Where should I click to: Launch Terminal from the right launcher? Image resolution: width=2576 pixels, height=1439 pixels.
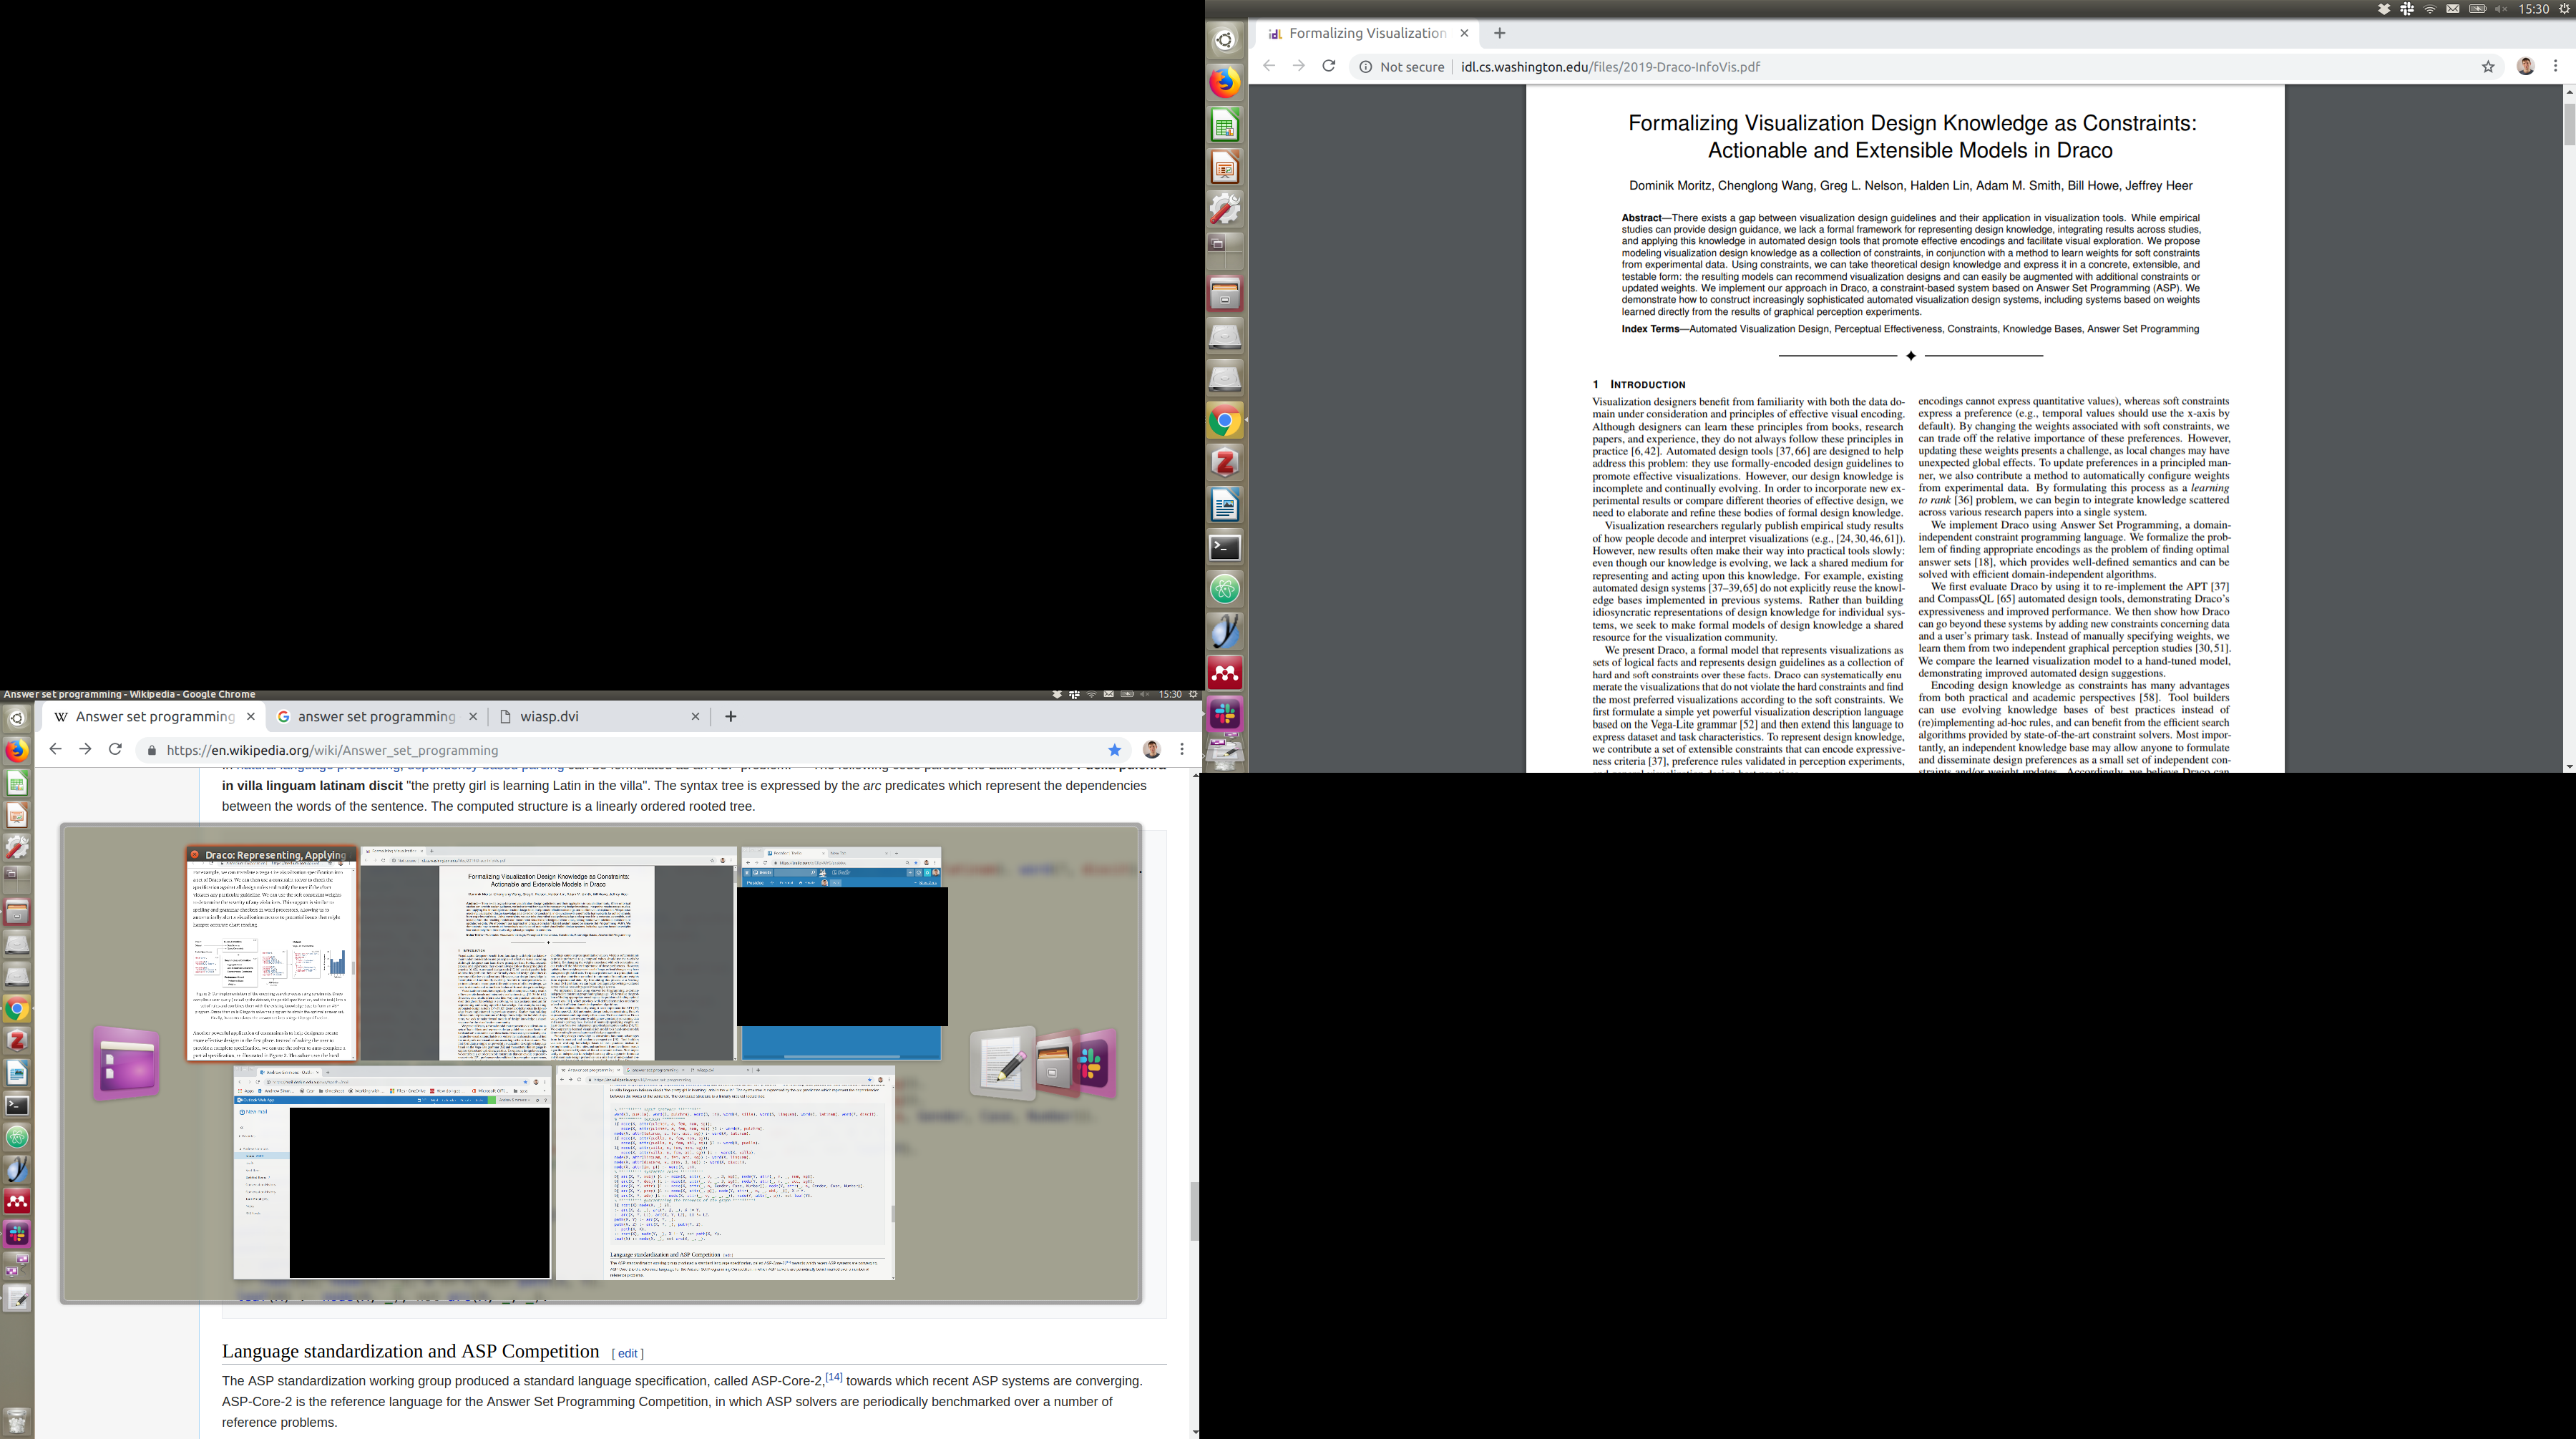pos(1225,547)
